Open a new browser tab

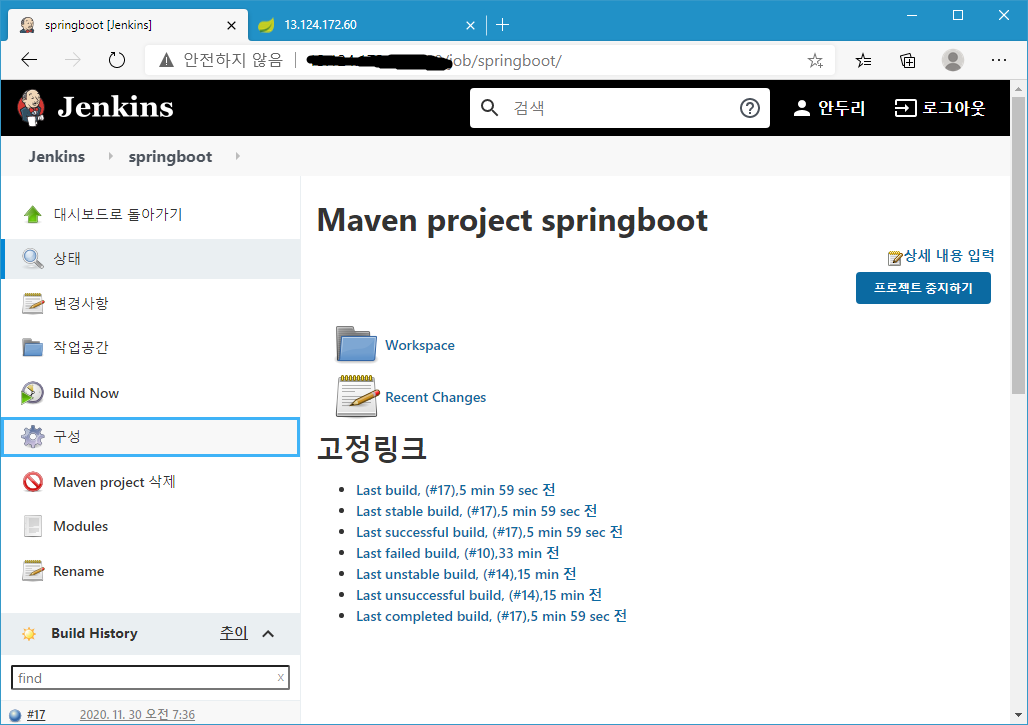coord(502,25)
